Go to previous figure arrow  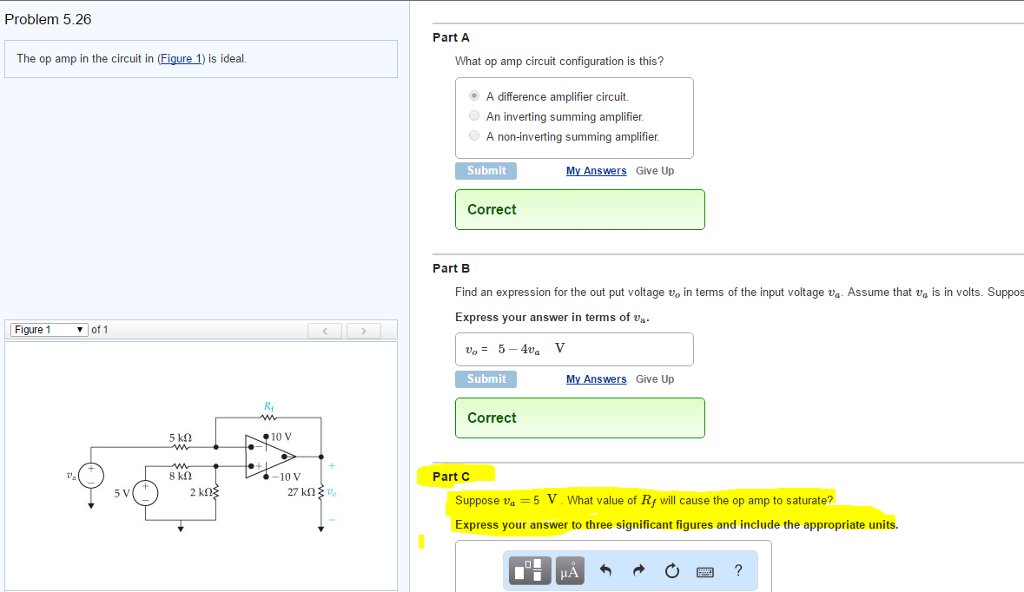pos(325,331)
